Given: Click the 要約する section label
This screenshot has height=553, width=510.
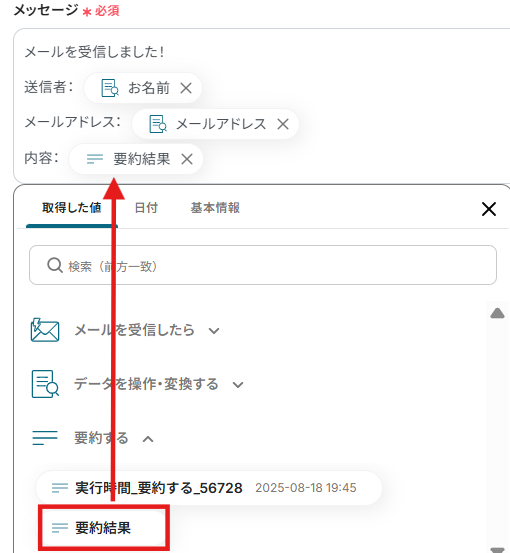Looking at the screenshot, I should click(x=101, y=438).
